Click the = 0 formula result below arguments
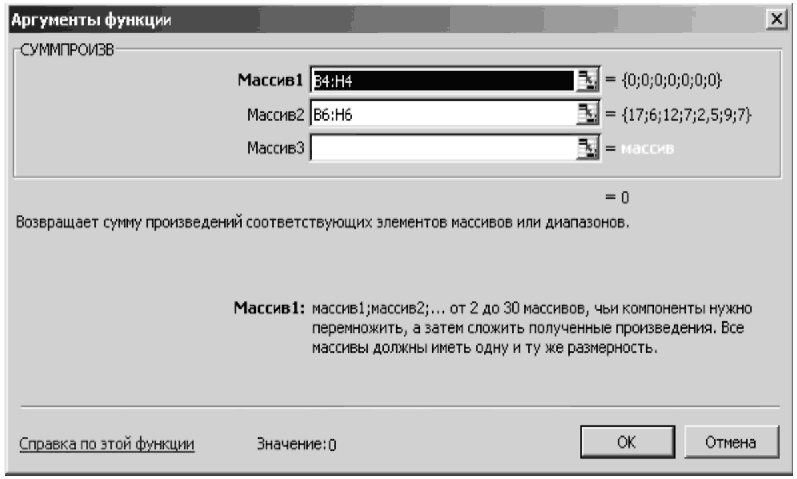 coord(617,197)
